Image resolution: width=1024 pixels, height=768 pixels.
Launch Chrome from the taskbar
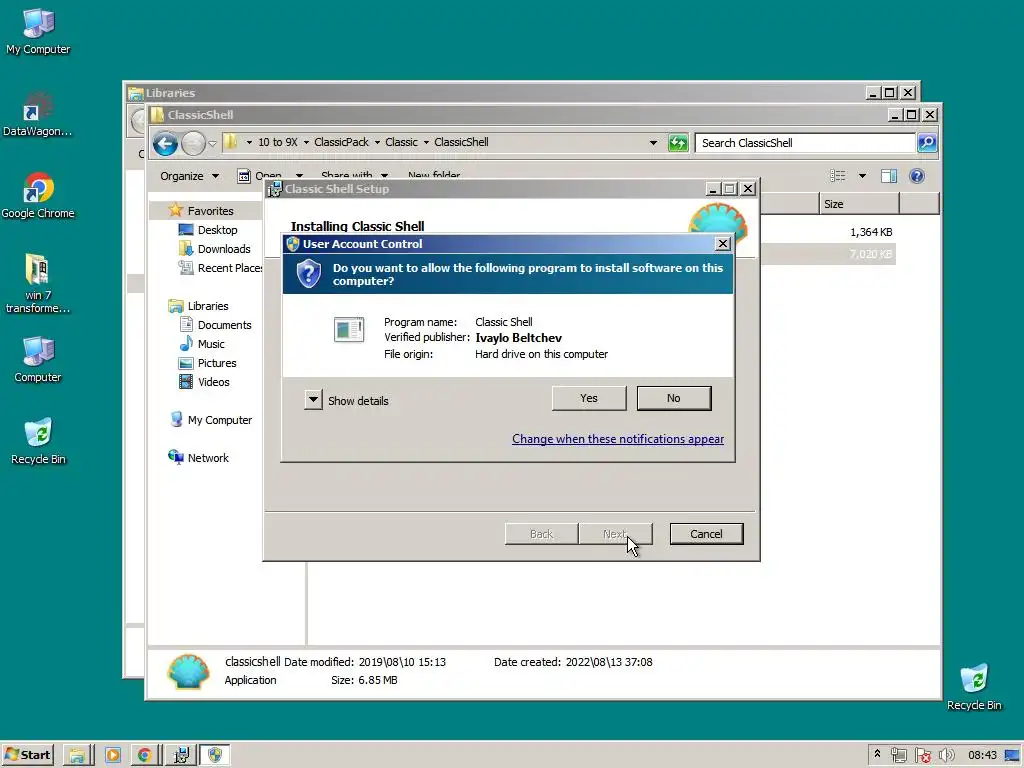(x=144, y=755)
